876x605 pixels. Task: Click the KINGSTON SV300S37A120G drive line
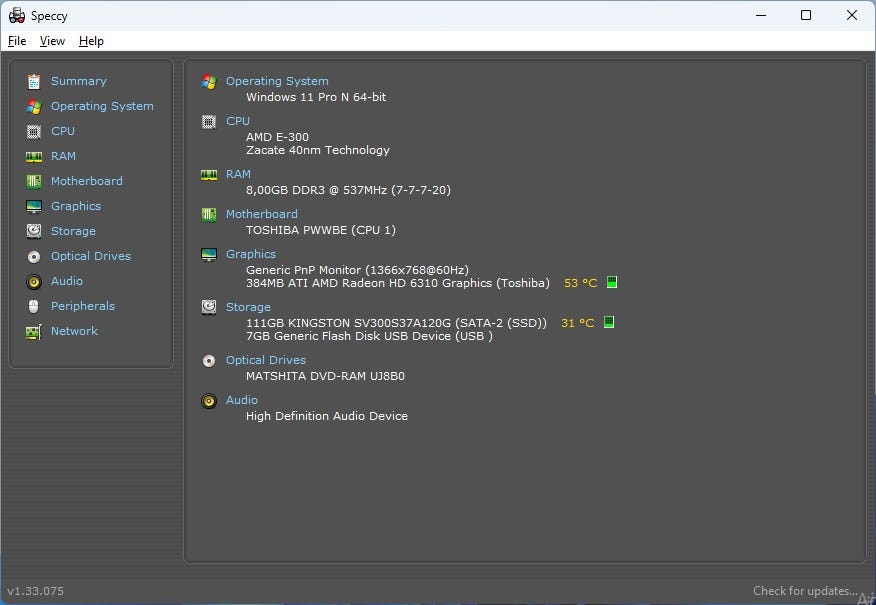click(x=396, y=323)
